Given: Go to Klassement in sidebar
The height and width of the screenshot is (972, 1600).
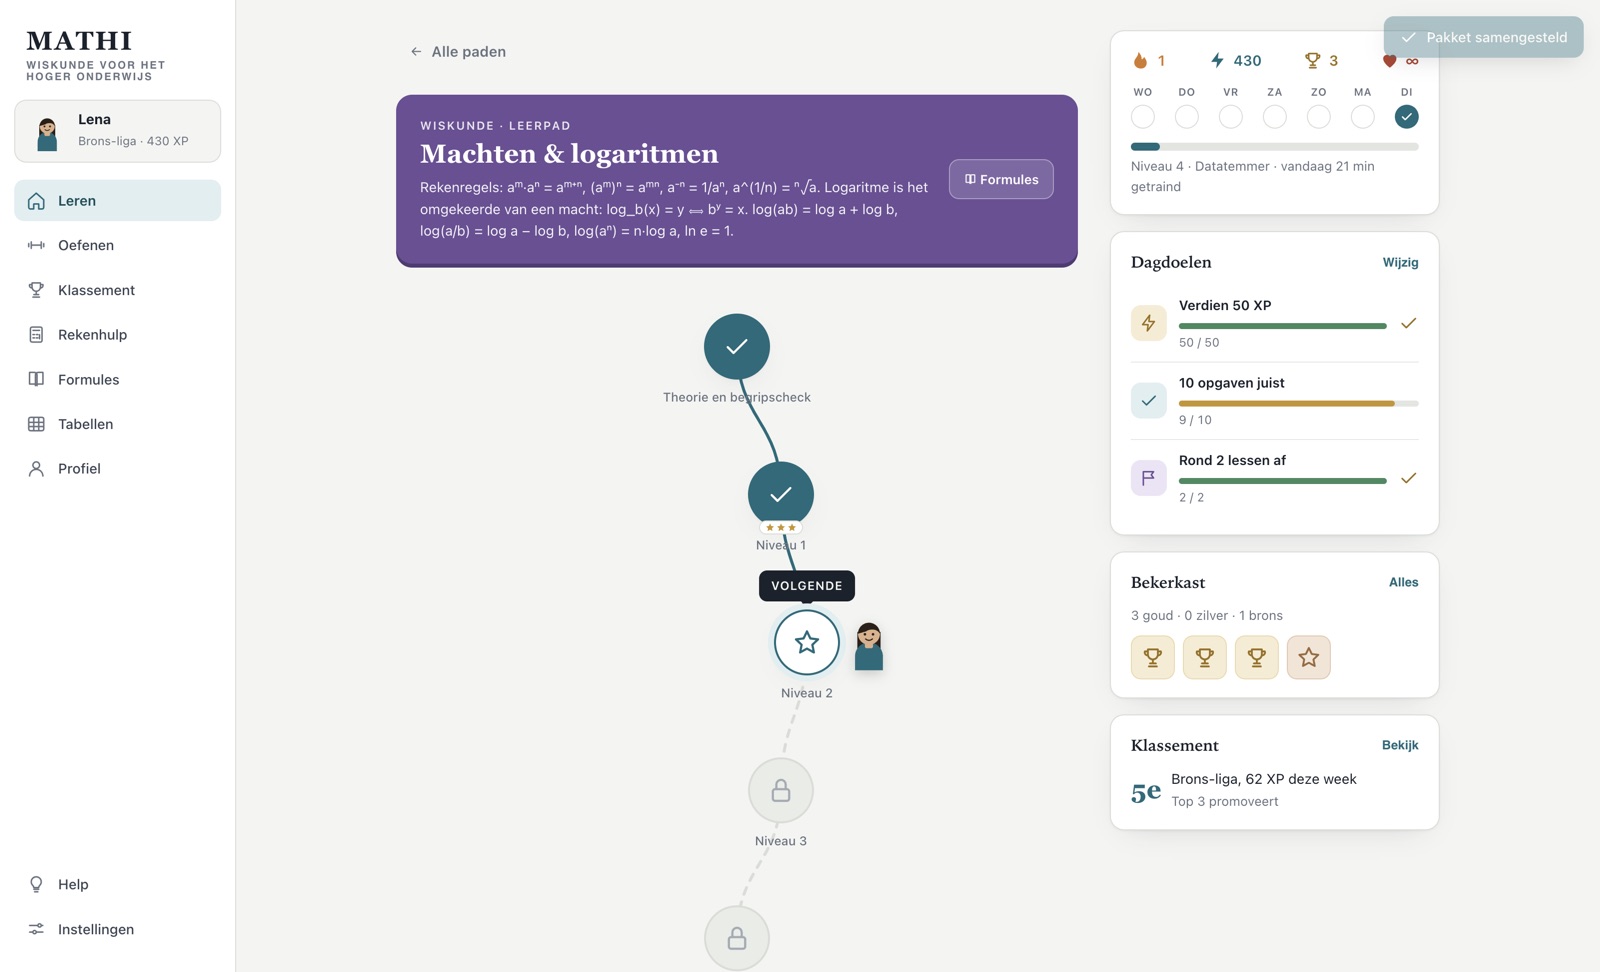Looking at the screenshot, I should tap(117, 290).
